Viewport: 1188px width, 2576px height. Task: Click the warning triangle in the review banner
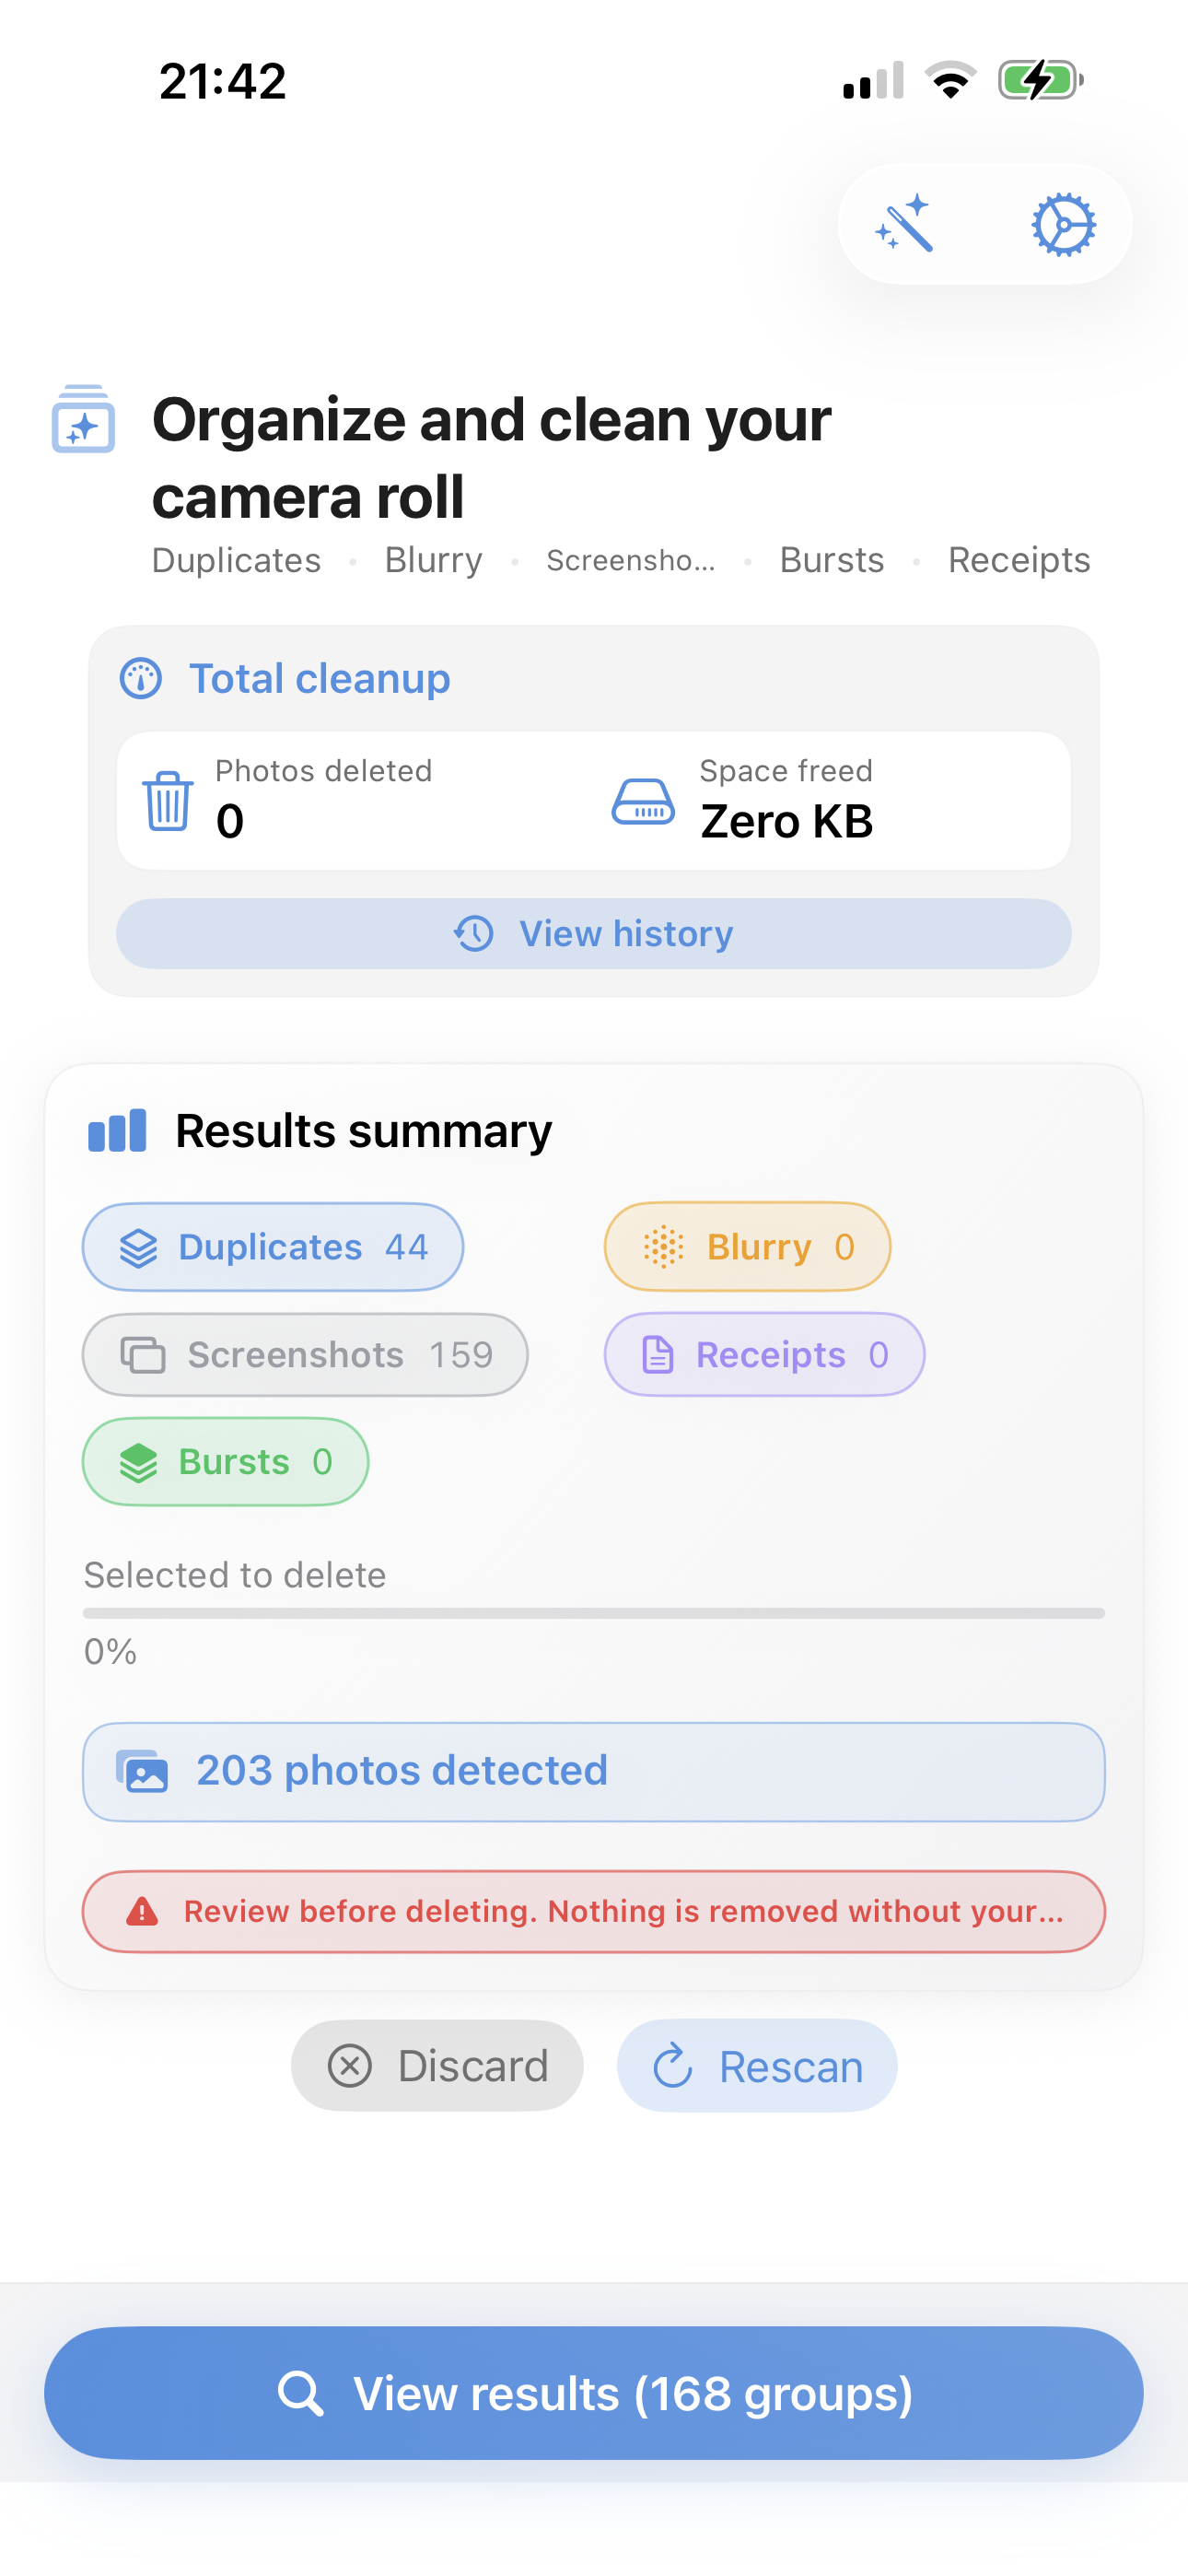point(142,1910)
